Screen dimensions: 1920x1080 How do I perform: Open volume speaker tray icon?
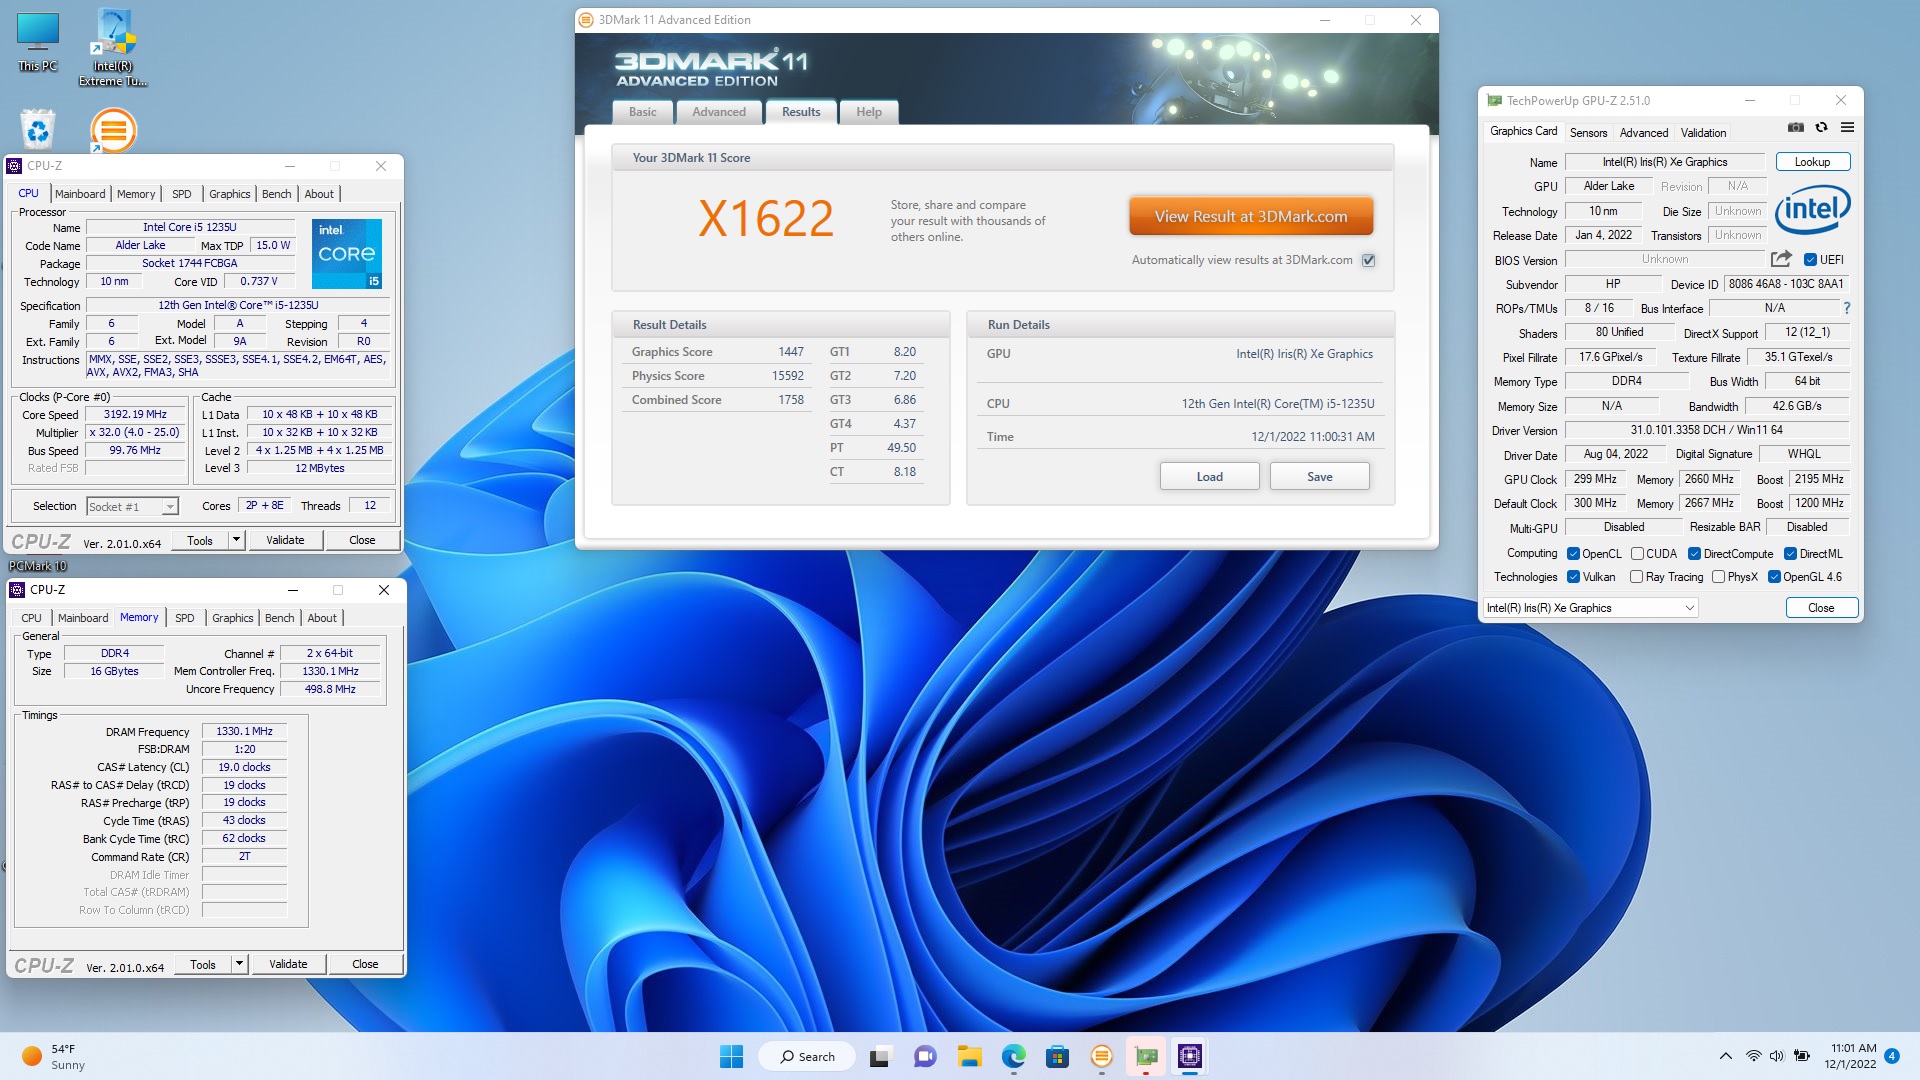[x=1777, y=1056]
